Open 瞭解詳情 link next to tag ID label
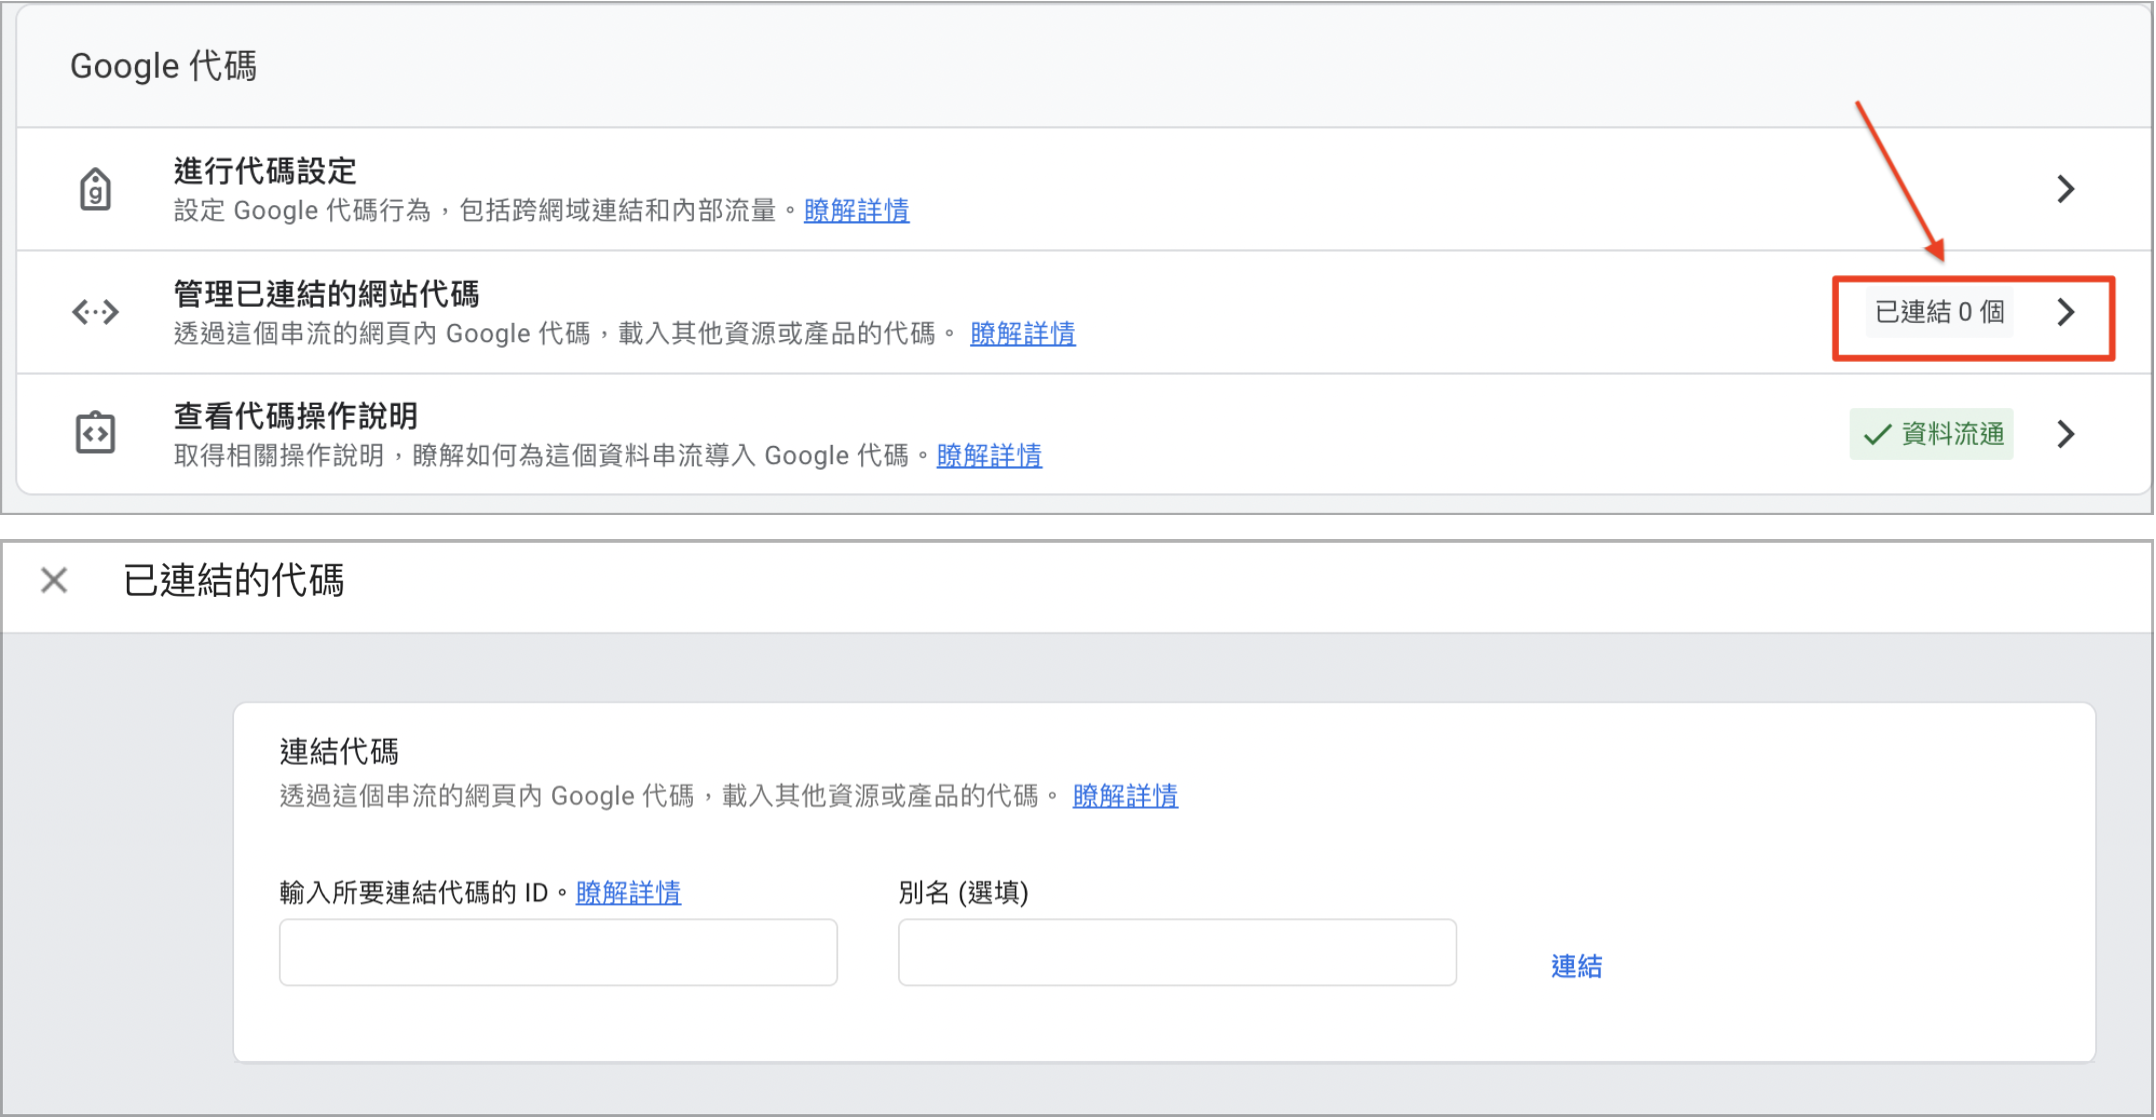 [628, 892]
